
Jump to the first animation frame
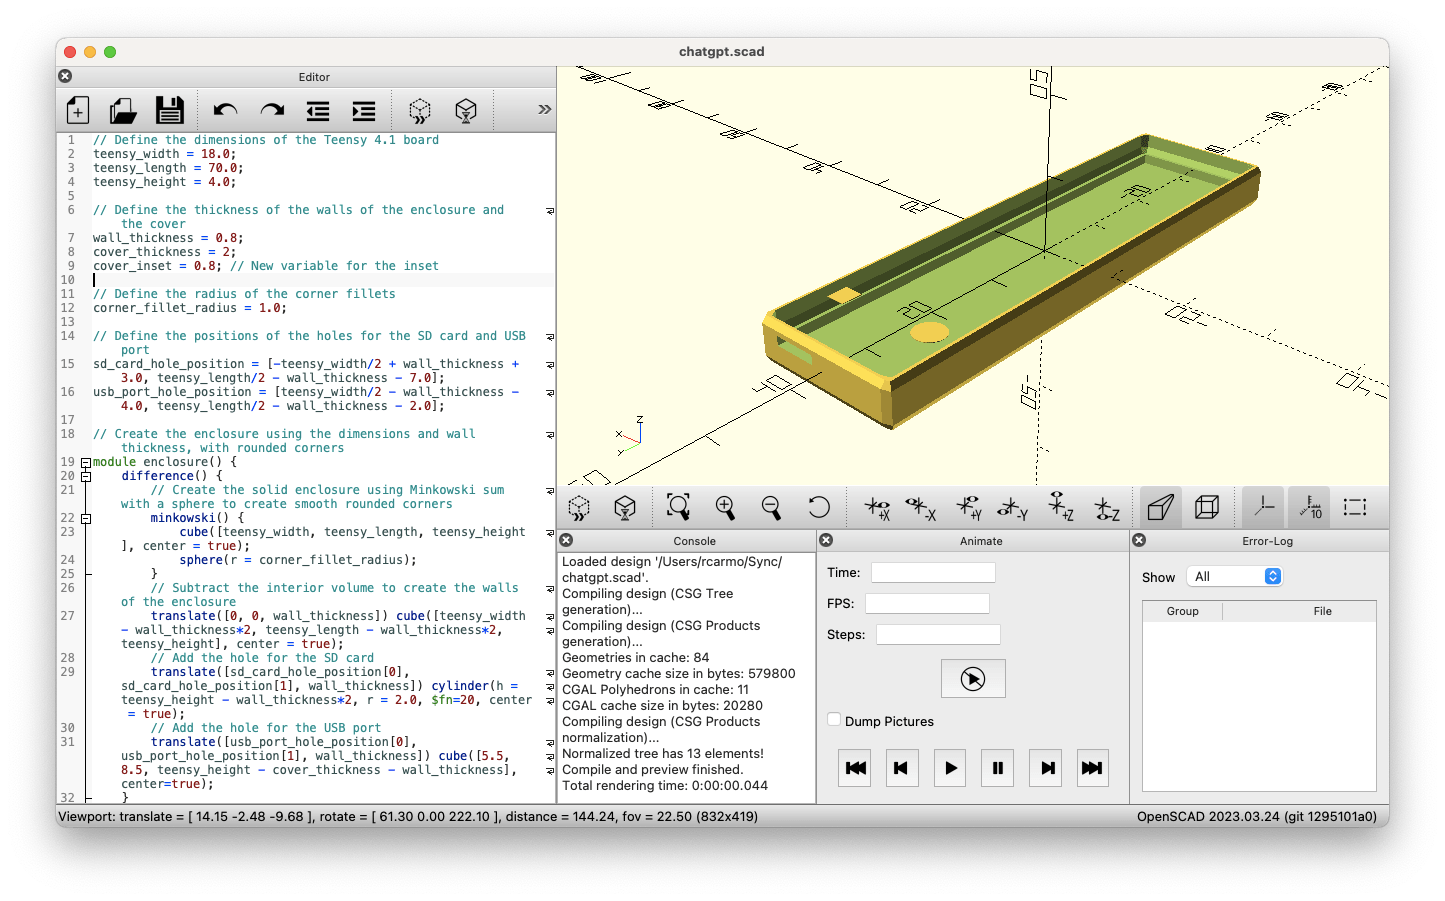coord(855,768)
